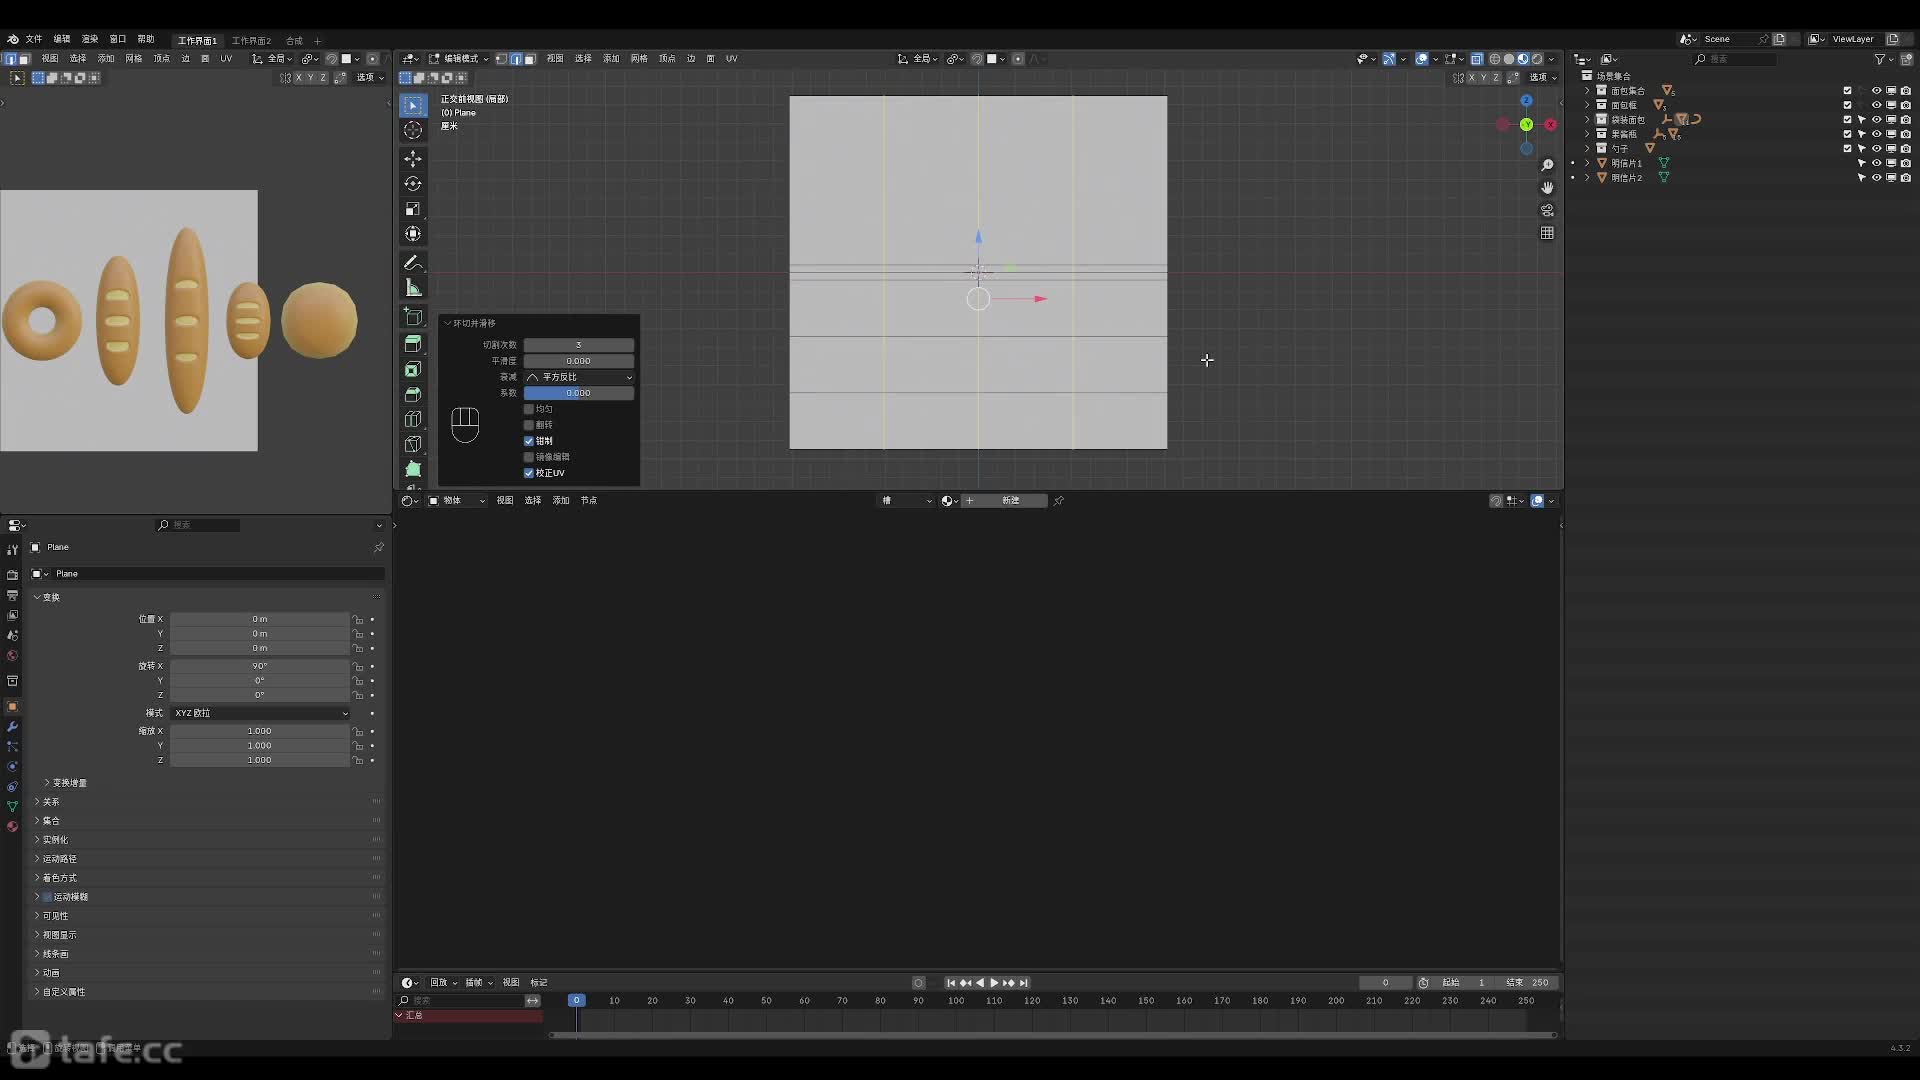Viewport: 1920px width, 1080px height.
Task: Select the Move tool in toolbar
Action: [412, 159]
